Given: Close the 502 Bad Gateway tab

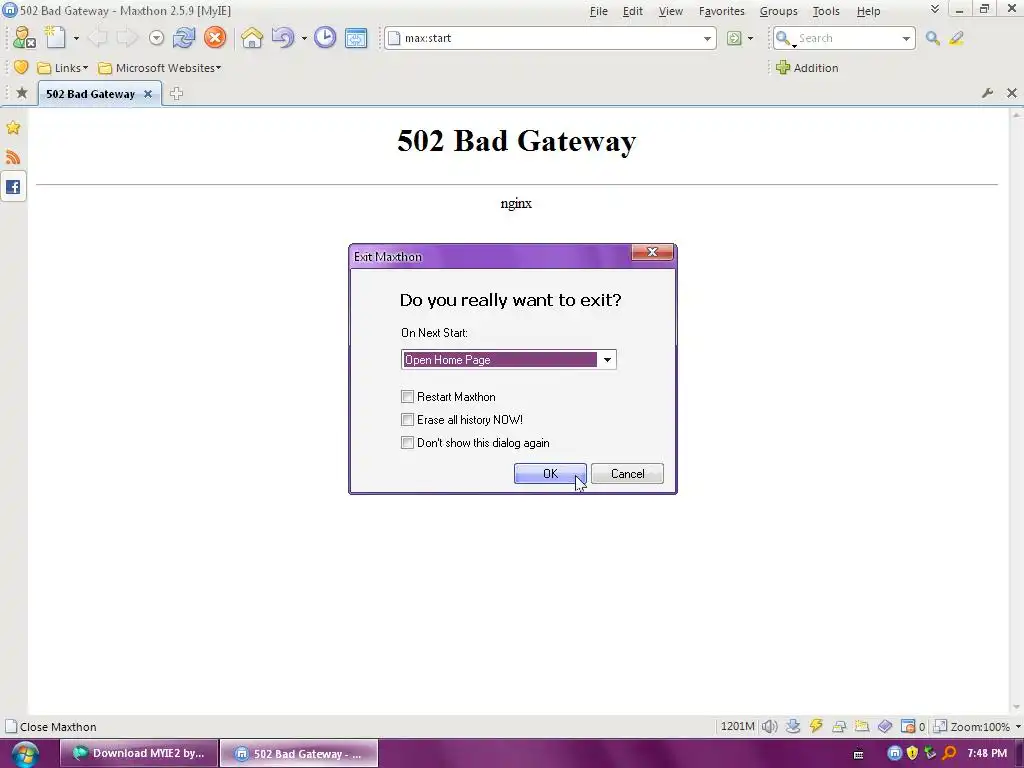Looking at the screenshot, I should click(x=148, y=94).
